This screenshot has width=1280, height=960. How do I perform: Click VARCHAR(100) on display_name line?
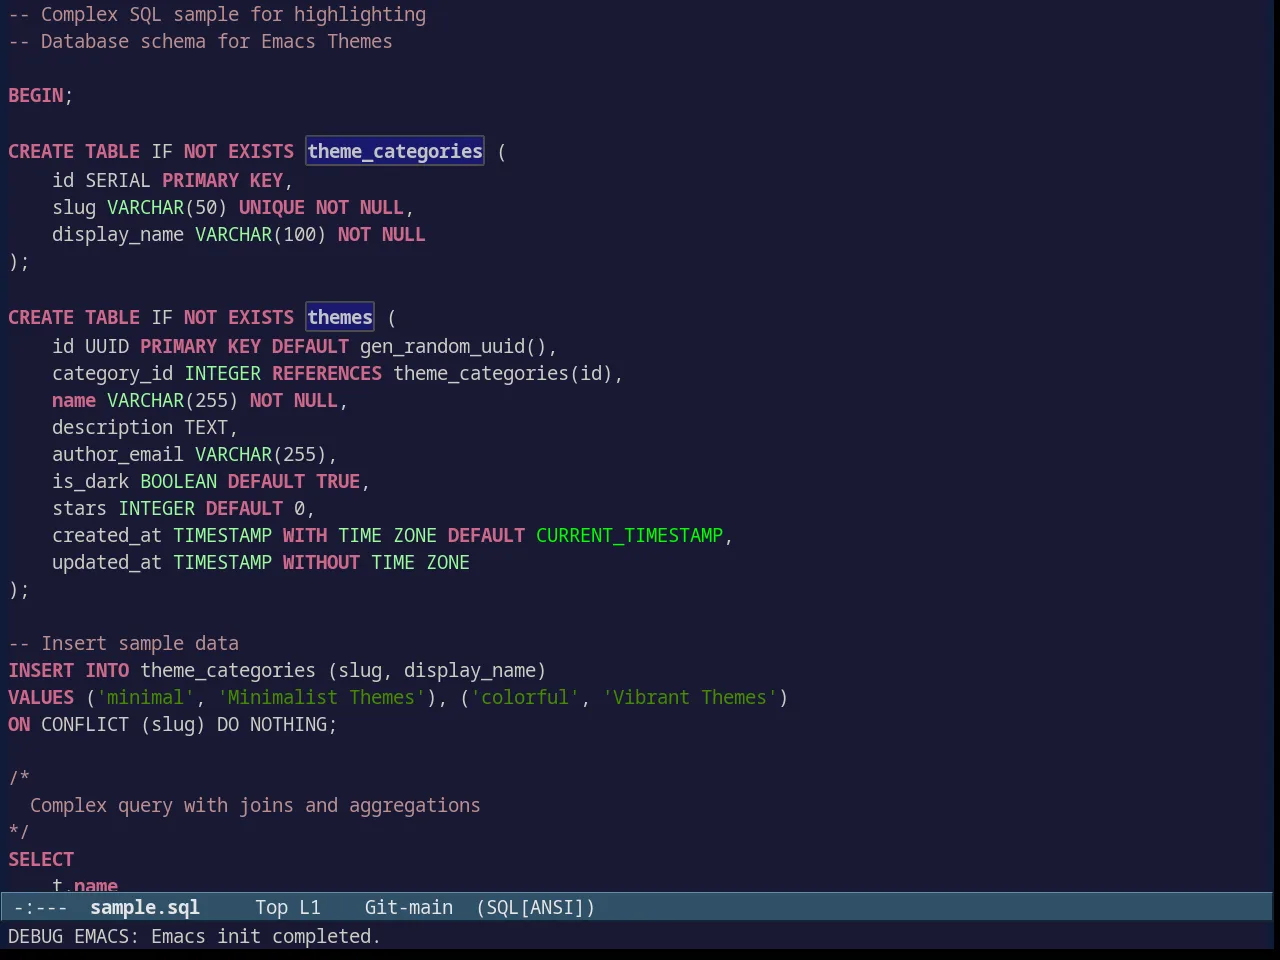[x=261, y=234]
